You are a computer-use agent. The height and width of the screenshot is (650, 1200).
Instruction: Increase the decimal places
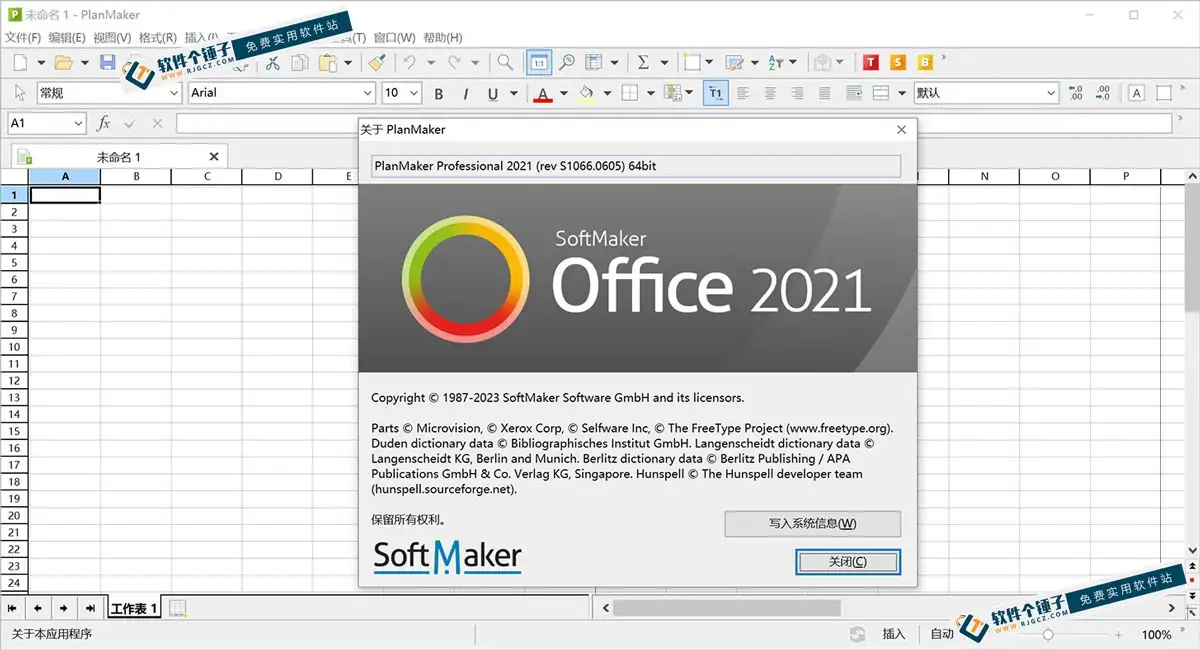coord(1076,93)
